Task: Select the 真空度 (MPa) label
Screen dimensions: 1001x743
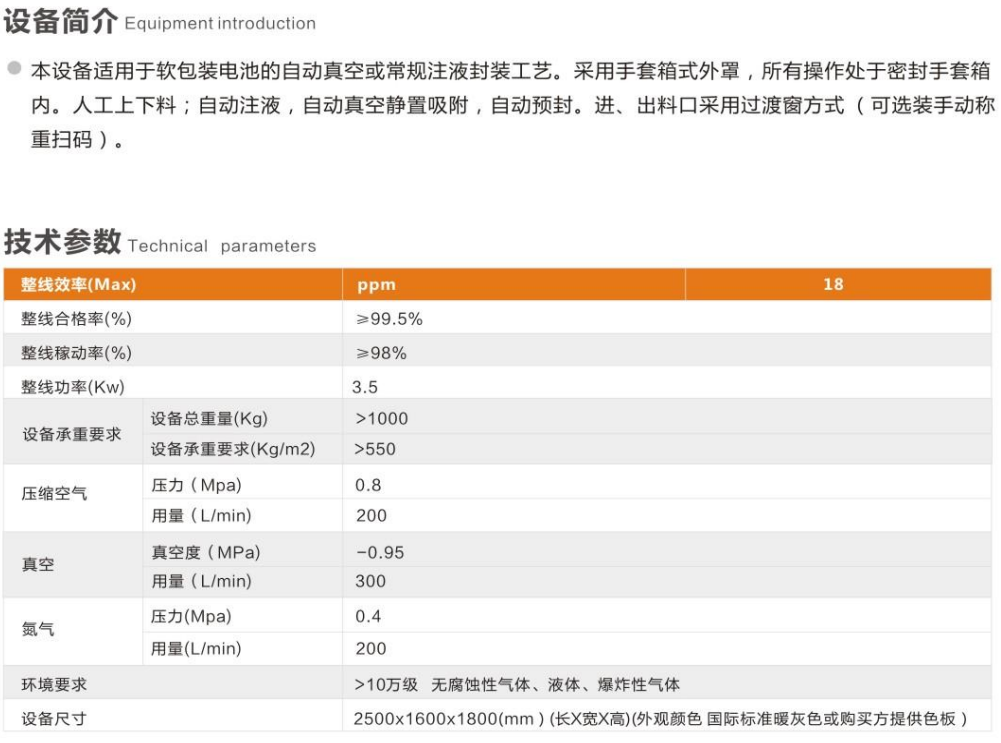Action: [205, 552]
